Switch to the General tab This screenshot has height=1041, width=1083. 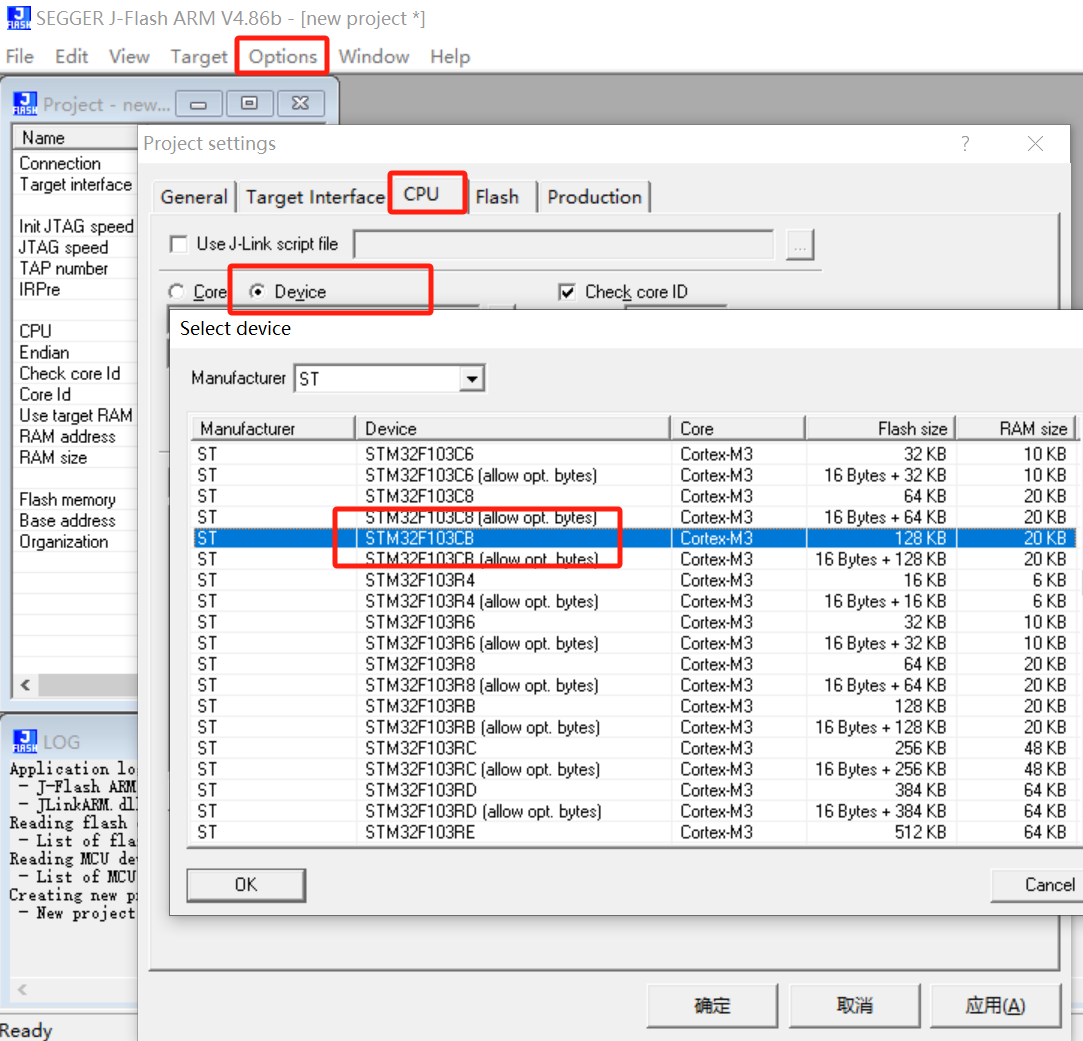193,197
